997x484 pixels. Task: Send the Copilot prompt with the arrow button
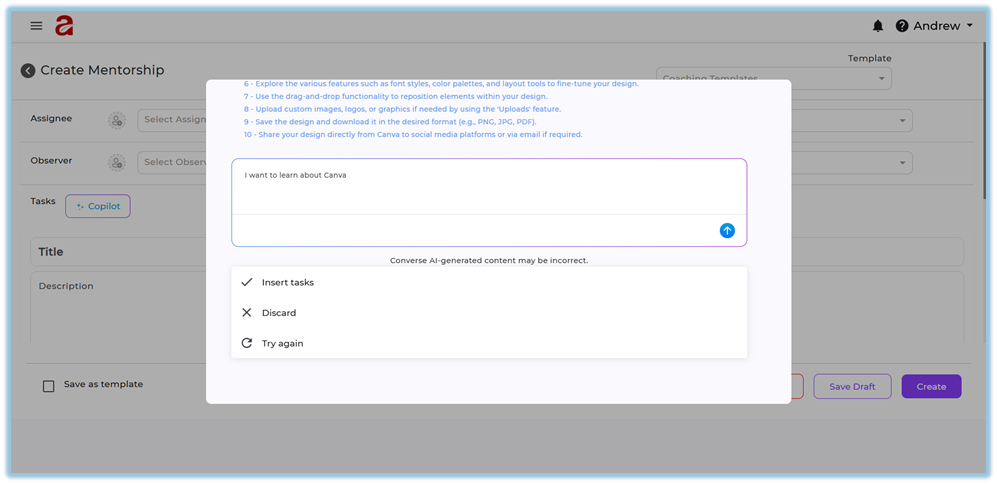tap(727, 230)
